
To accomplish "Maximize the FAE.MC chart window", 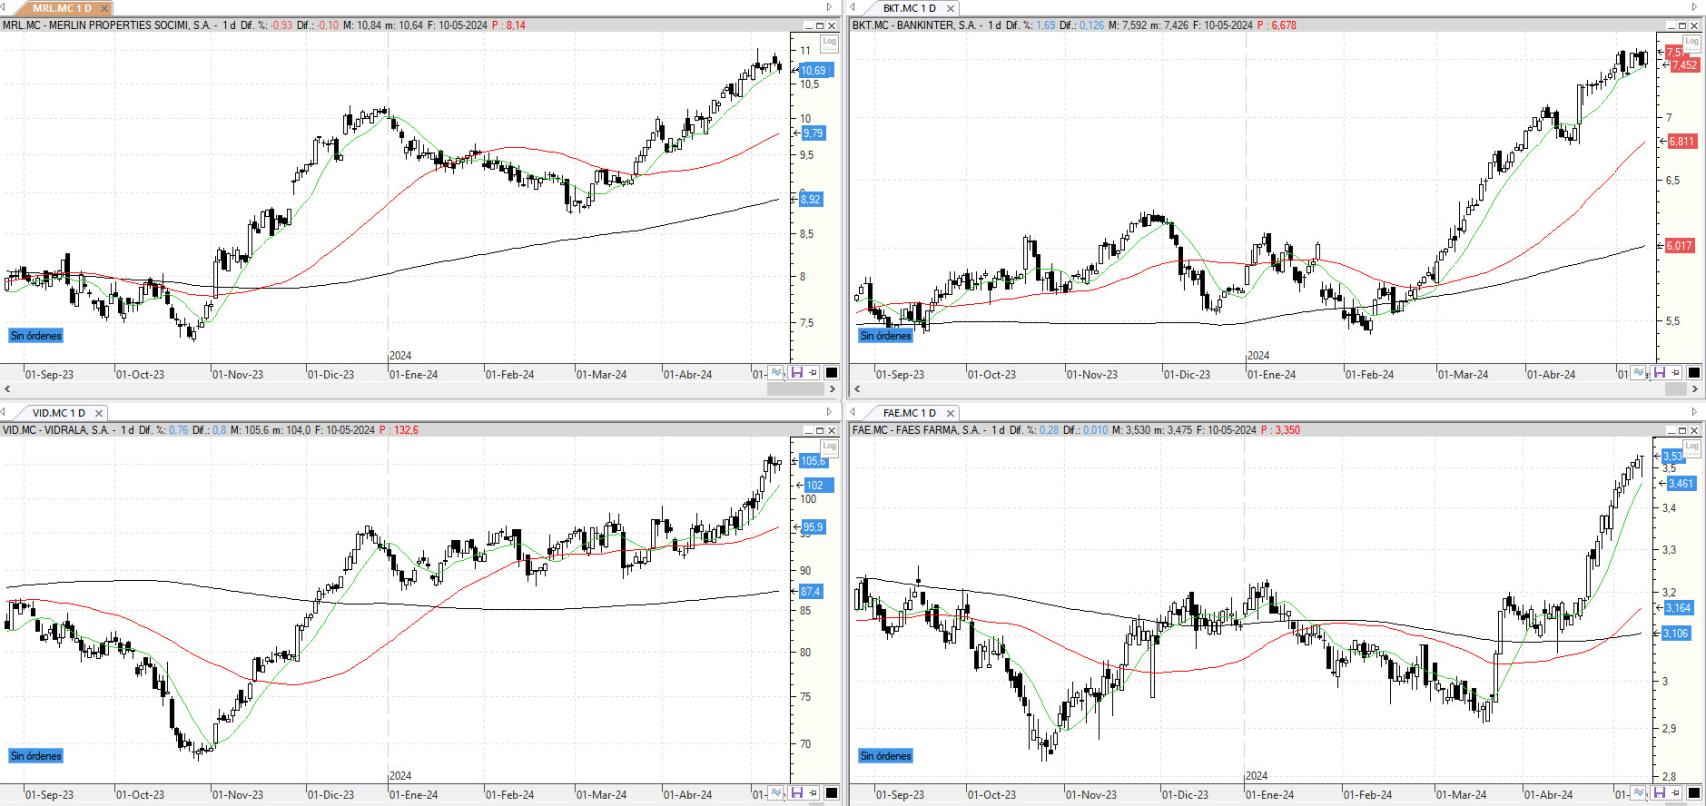I will pos(1682,430).
